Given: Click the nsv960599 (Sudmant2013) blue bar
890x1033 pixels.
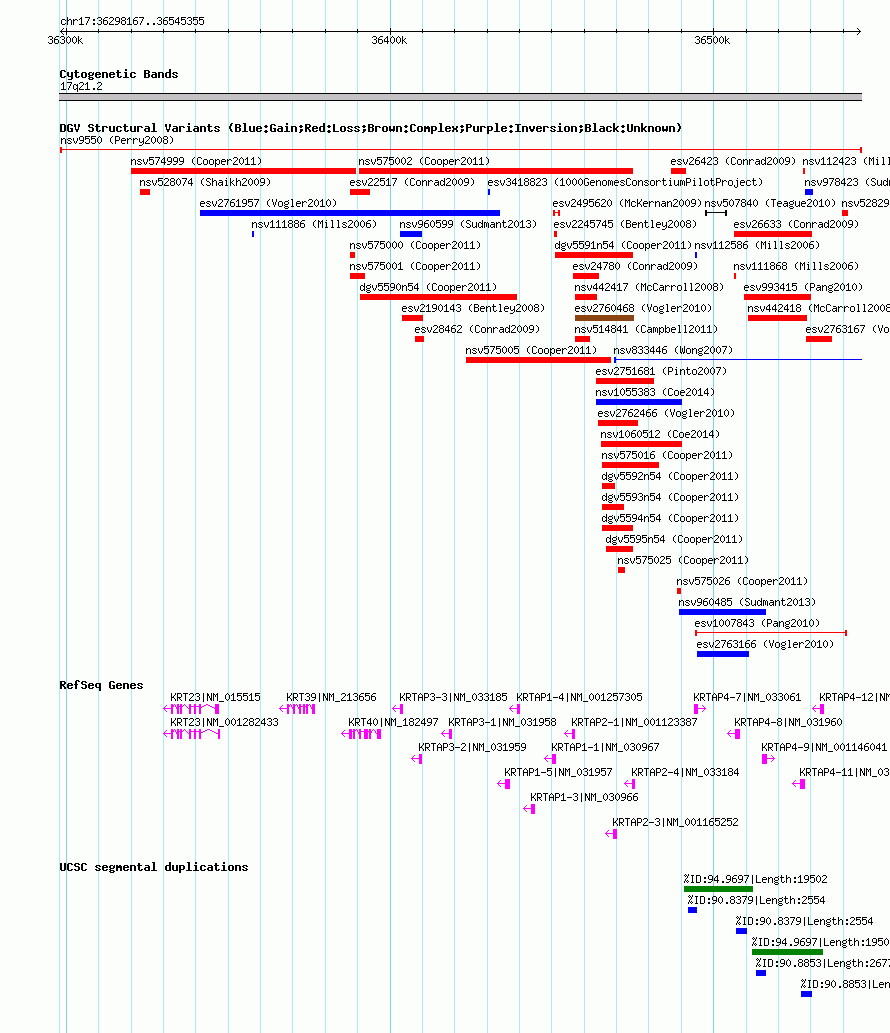Looking at the screenshot, I should point(411,235).
